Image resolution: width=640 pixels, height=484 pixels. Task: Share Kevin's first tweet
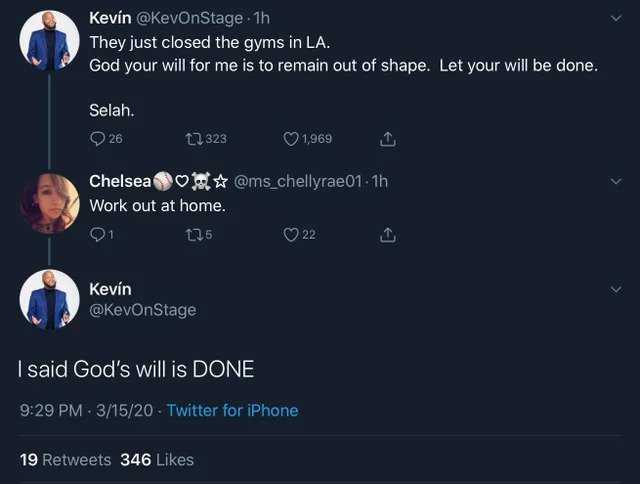(388, 139)
